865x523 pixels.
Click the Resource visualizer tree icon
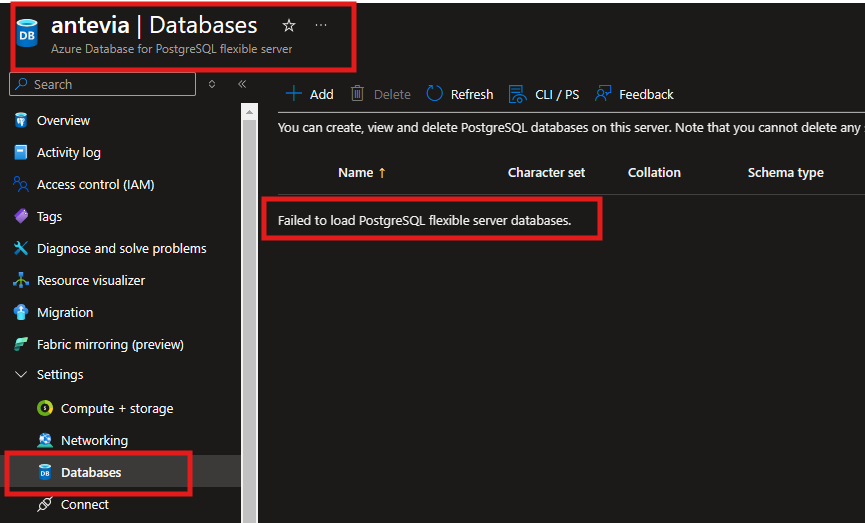click(21, 280)
